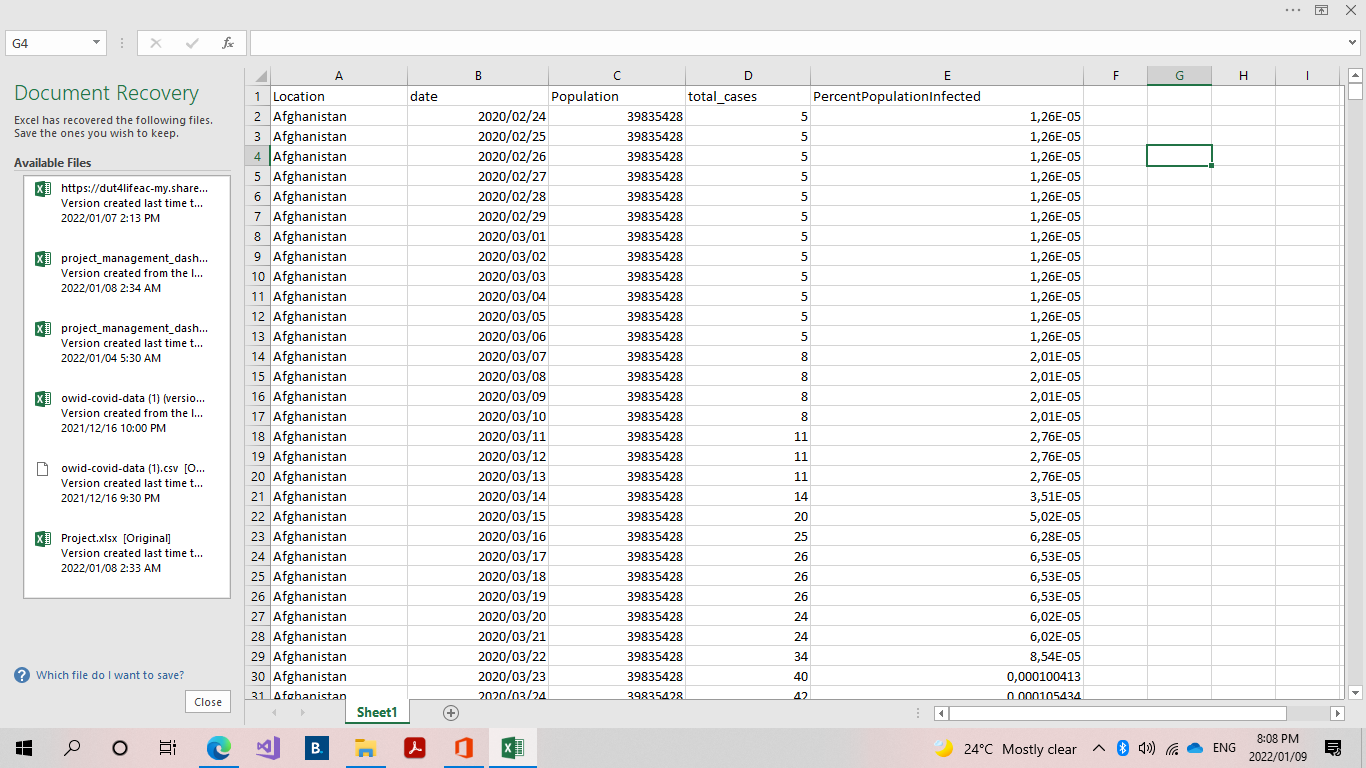Image resolution: width=1366 pixels, height=768 pixels.
Task: Select the 'Location' header cell
Action: coord(339,97)
